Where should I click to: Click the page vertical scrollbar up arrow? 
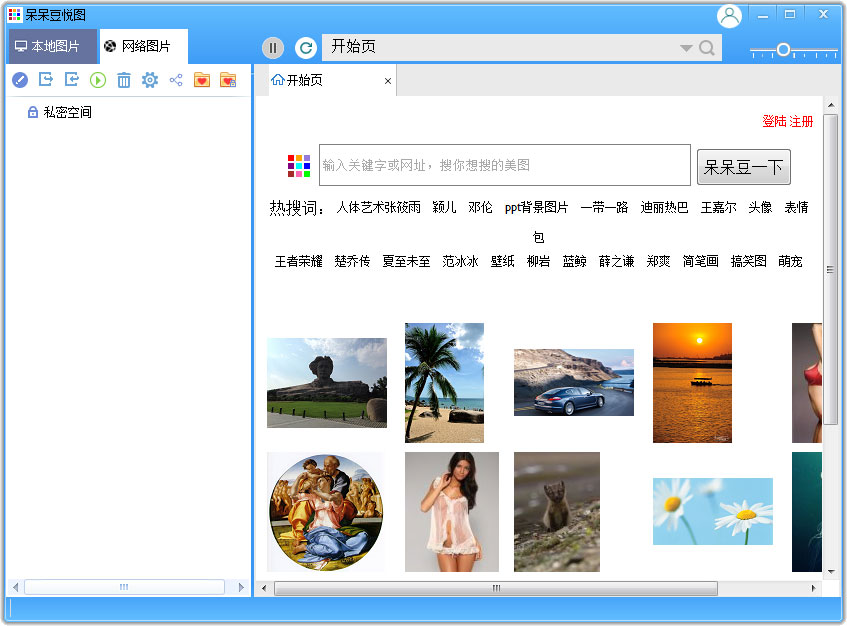tap(831, 105)
